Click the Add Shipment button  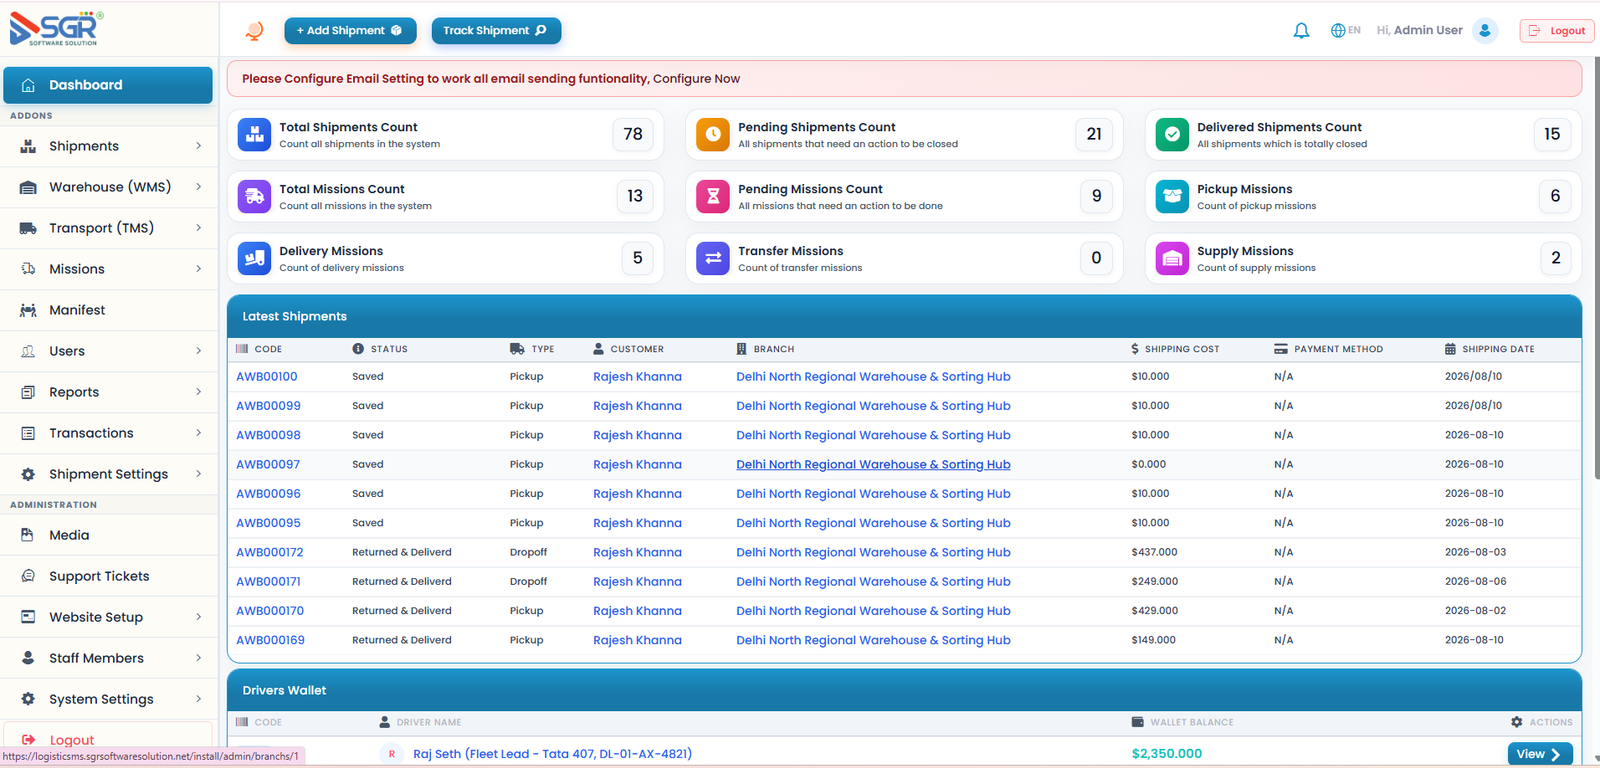(x=350, y=31)
